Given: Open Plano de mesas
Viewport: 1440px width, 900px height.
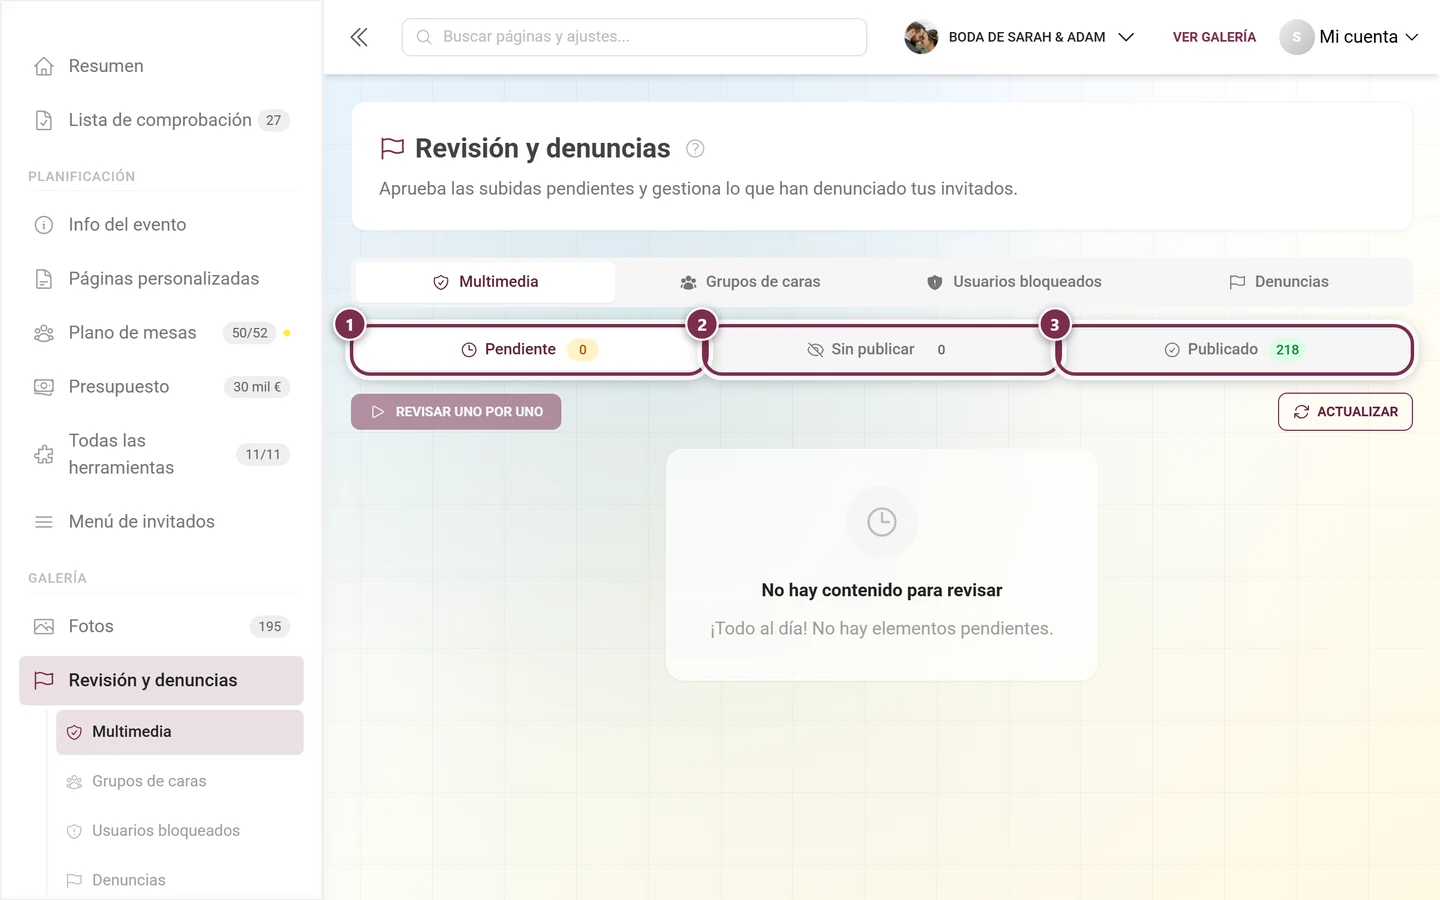Looking at the screenshot, I should pyautogui.click(x=161, y=333).
